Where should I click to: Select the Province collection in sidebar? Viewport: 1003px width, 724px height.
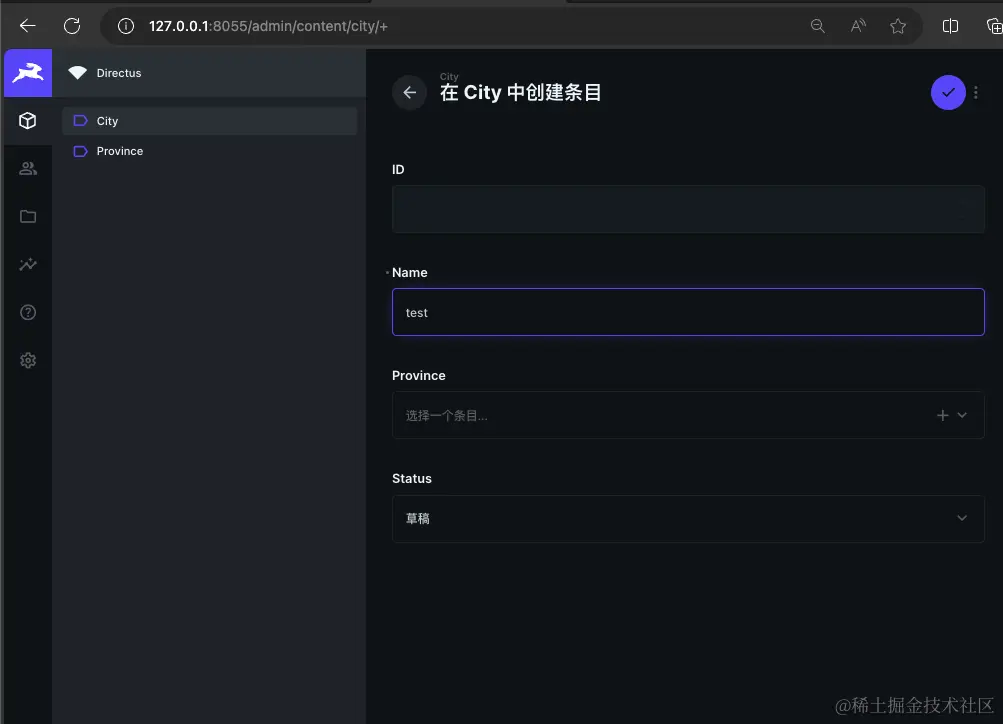pos(209,151)
